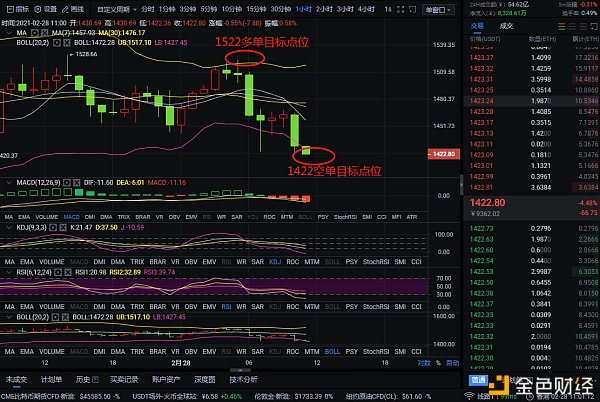Open RSI(6,12,24) settings gear
600x402 pixels.
(58, 272)
